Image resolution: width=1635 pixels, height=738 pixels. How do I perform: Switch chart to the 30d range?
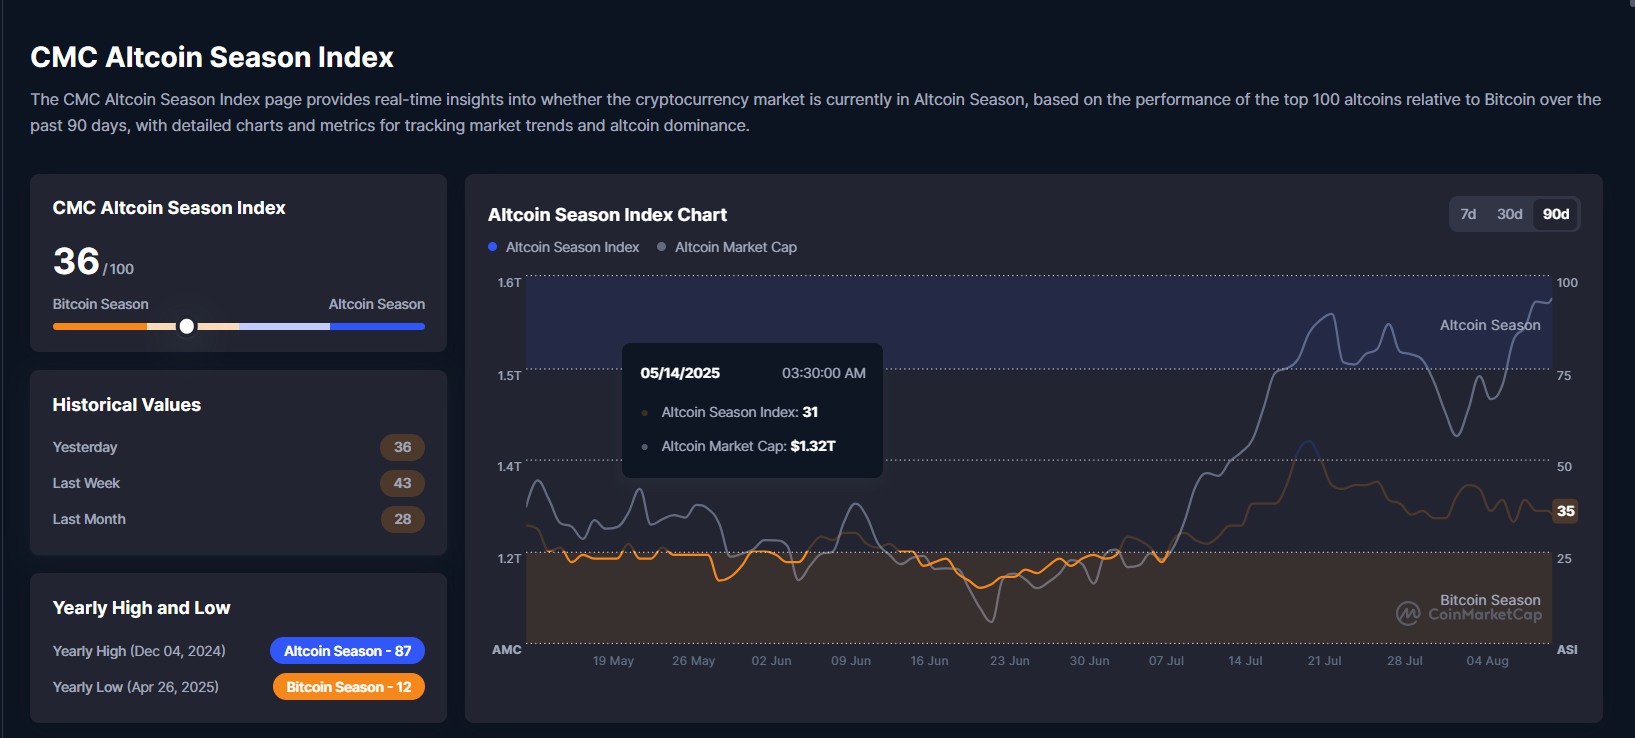pyautogui.click(x=1509, y=214)
